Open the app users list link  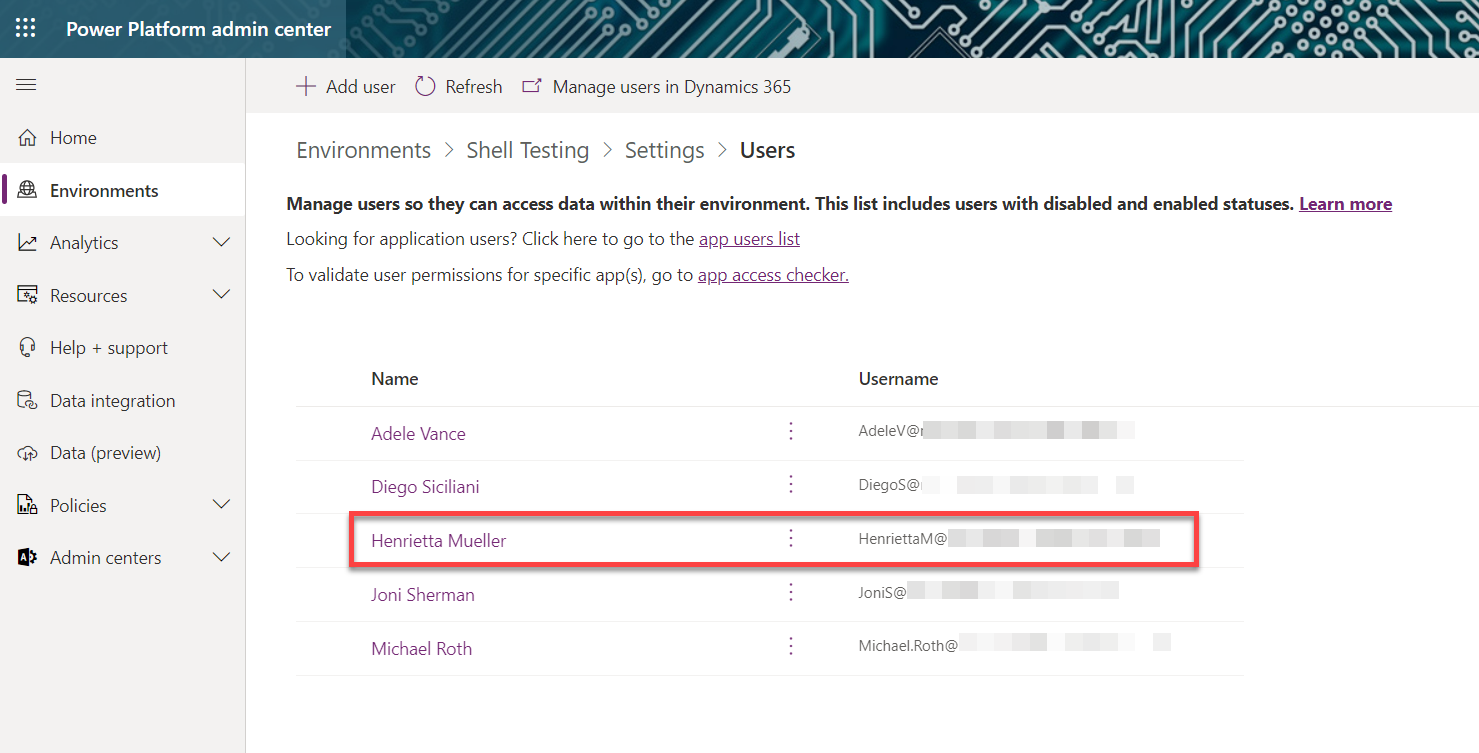pos(749,239)
